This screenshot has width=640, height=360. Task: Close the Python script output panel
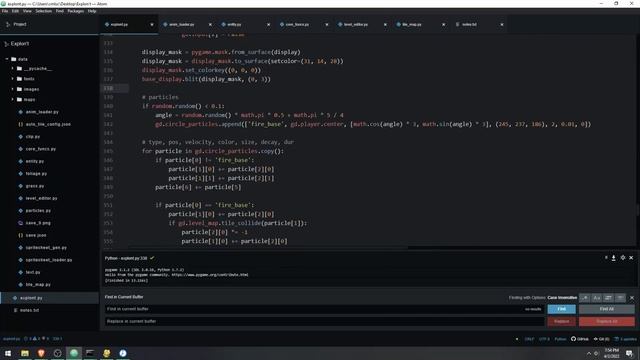tap(631, 258)
